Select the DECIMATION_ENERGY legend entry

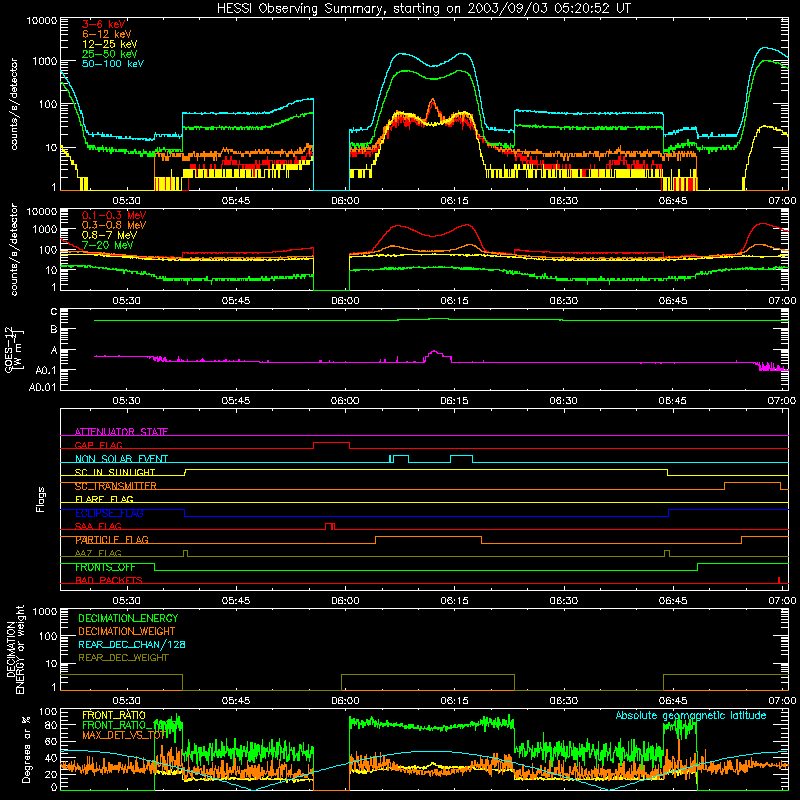pos(128,618)
